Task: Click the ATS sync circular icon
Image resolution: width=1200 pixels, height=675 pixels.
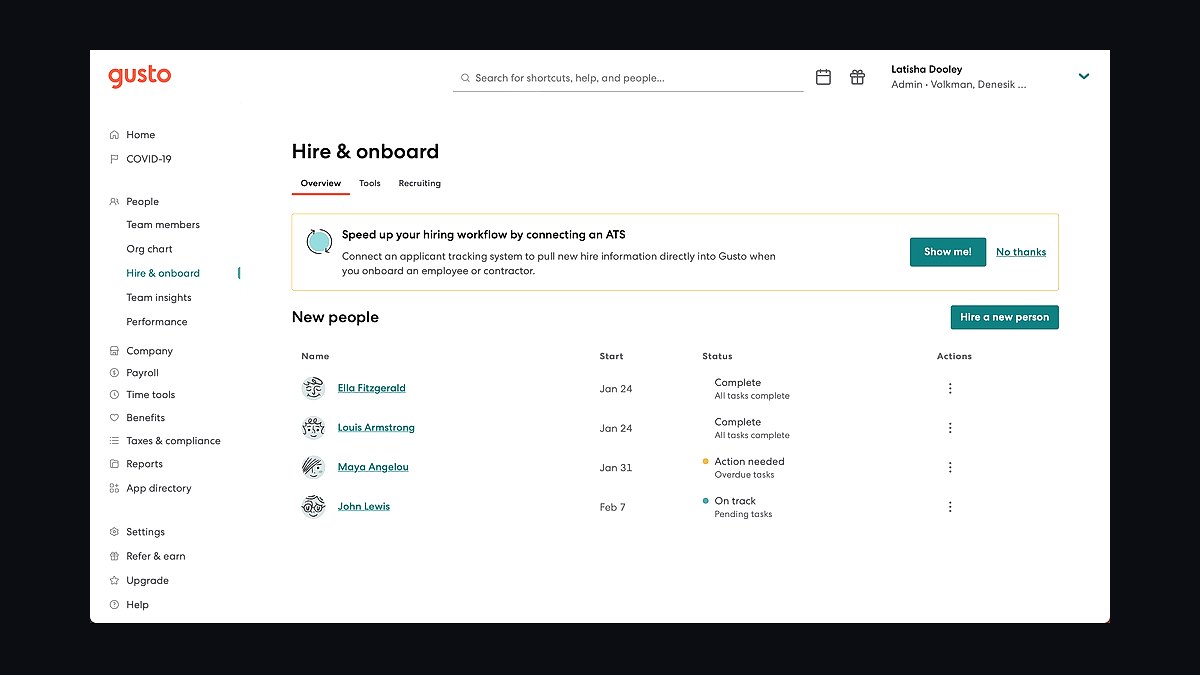Action: pyautogui.click(x=319, y=241)
